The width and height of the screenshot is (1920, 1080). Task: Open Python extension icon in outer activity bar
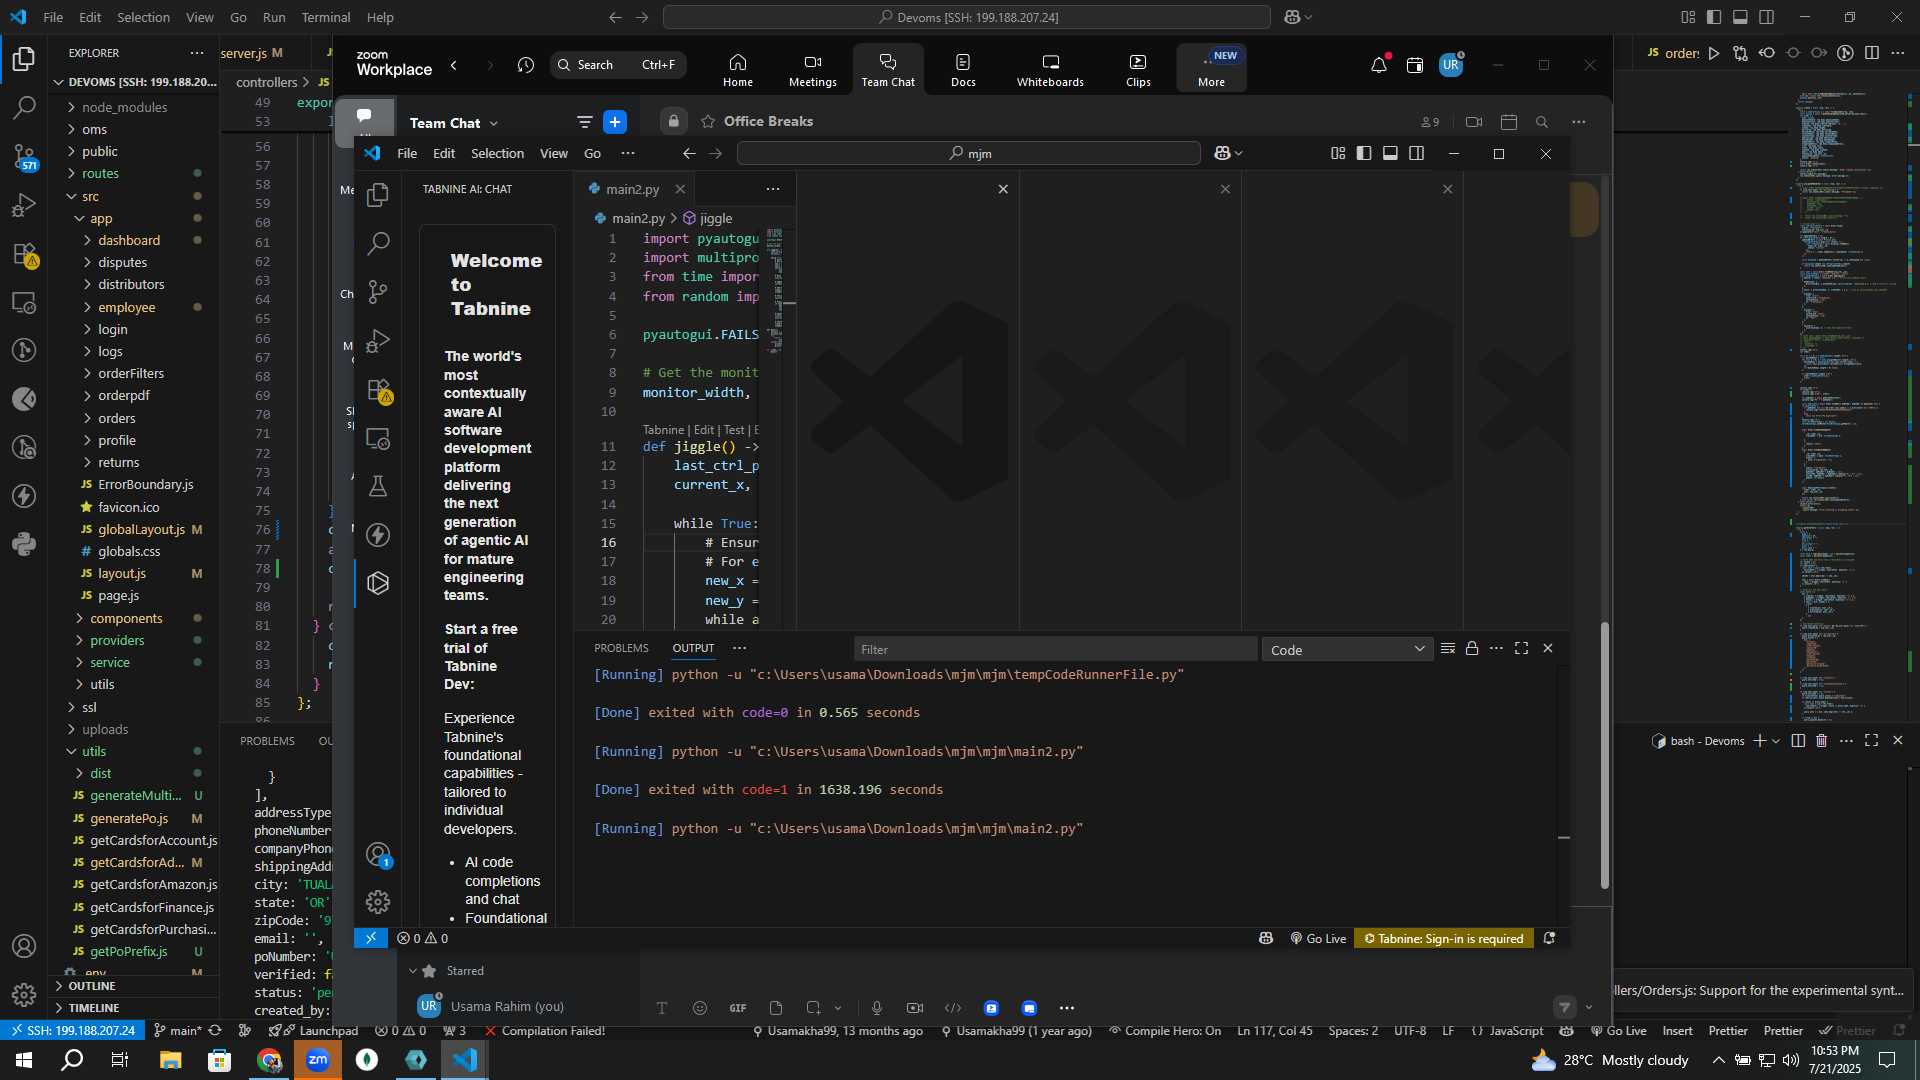[24, 544]
